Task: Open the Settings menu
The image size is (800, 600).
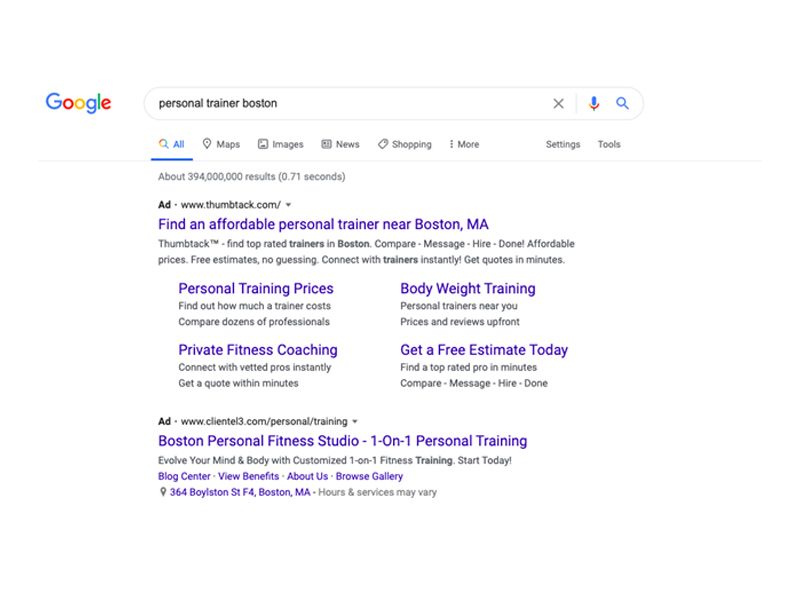Action: click(x=563, y=144)
